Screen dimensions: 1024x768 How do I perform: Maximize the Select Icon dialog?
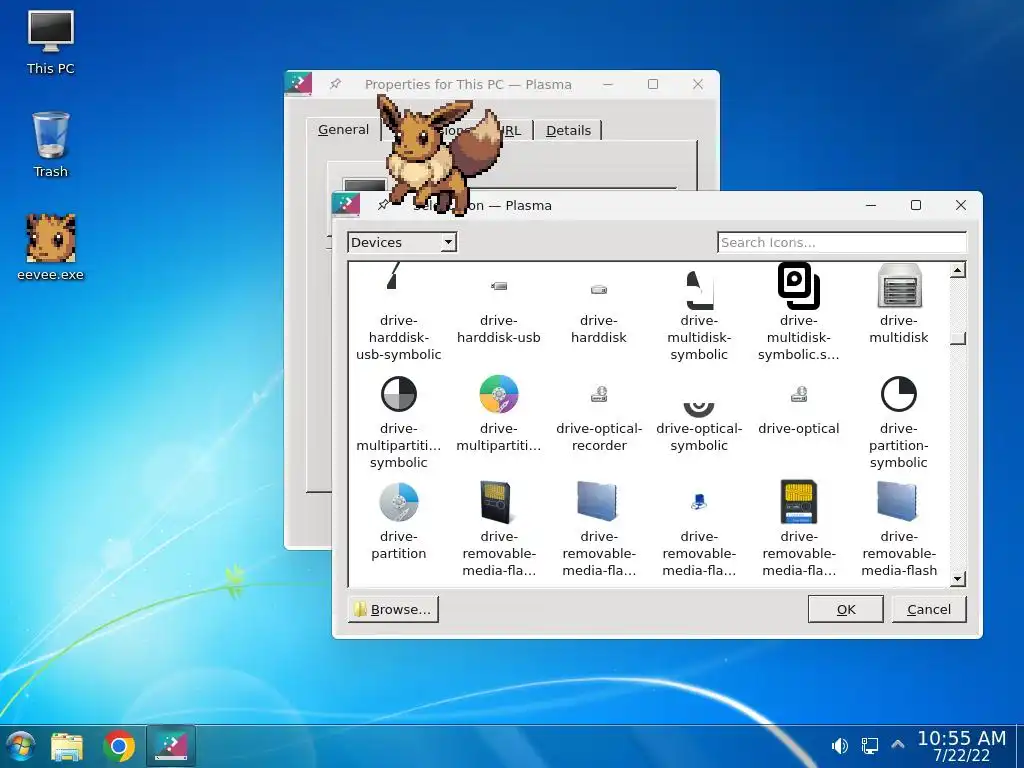(x=916, y=205)
